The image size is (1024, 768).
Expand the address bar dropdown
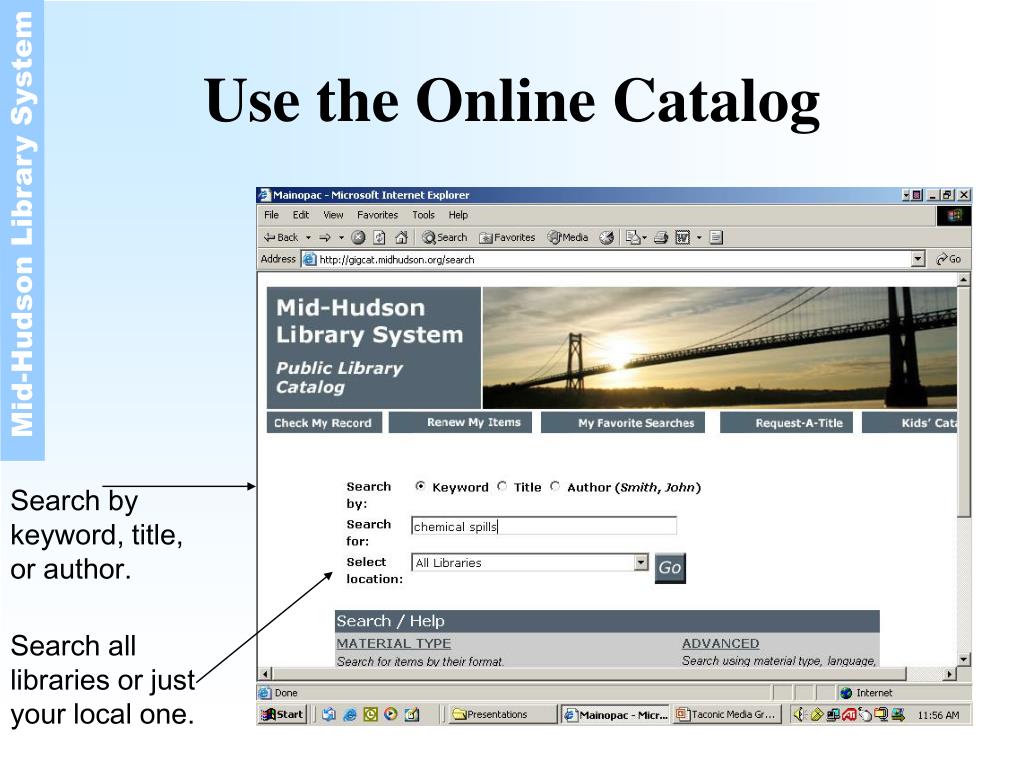(x=918, y=259)
